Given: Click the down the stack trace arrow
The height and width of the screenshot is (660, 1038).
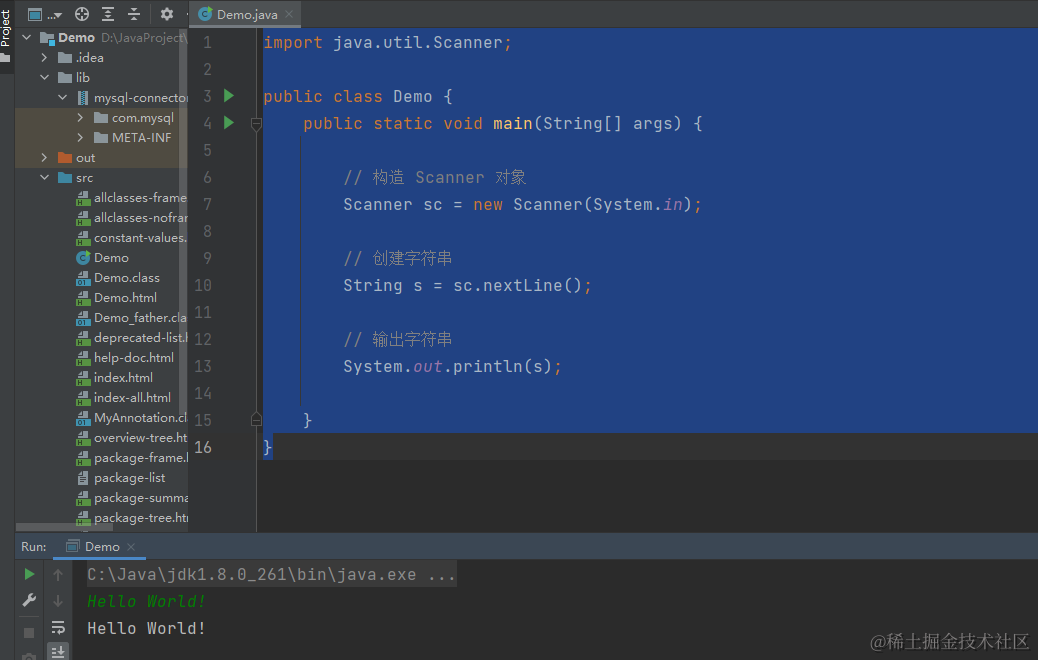Looking at the screenshot, I should tap(58, 600).
